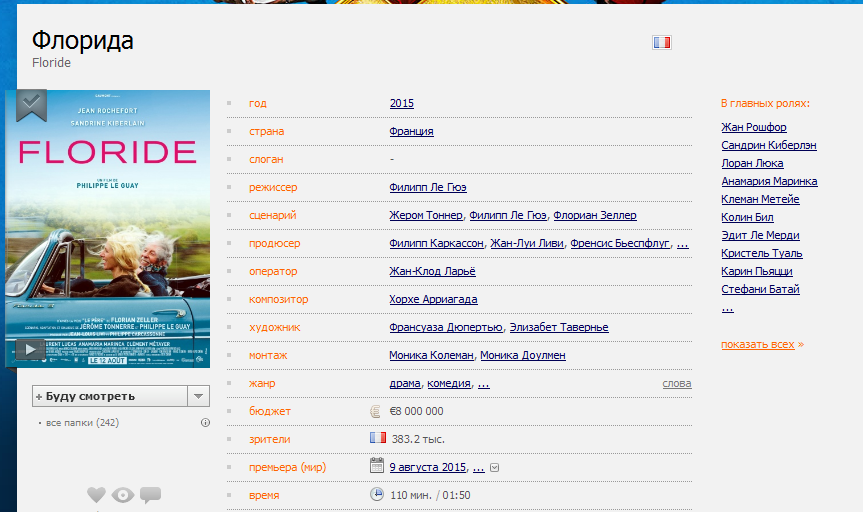This screenshot has width=863, height=512.
Task: Open the слова keywords link
Action: (x=677, y=384)
